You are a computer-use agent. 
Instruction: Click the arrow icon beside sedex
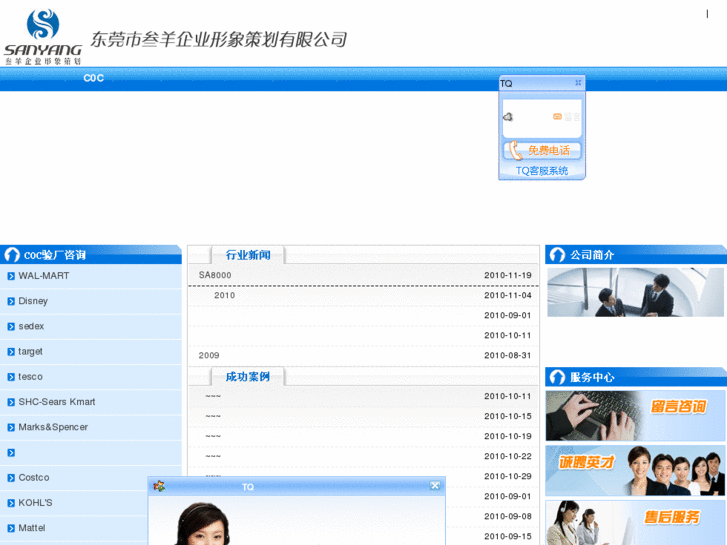[11, 327]
